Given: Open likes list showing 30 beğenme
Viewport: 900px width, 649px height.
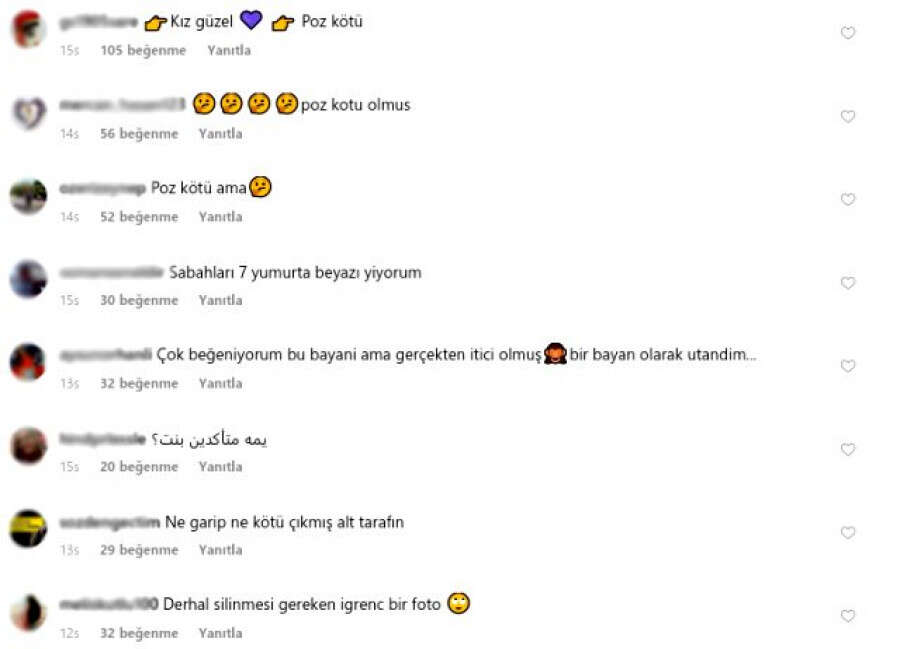Looking at the screenshot, I should click(139, 300).
